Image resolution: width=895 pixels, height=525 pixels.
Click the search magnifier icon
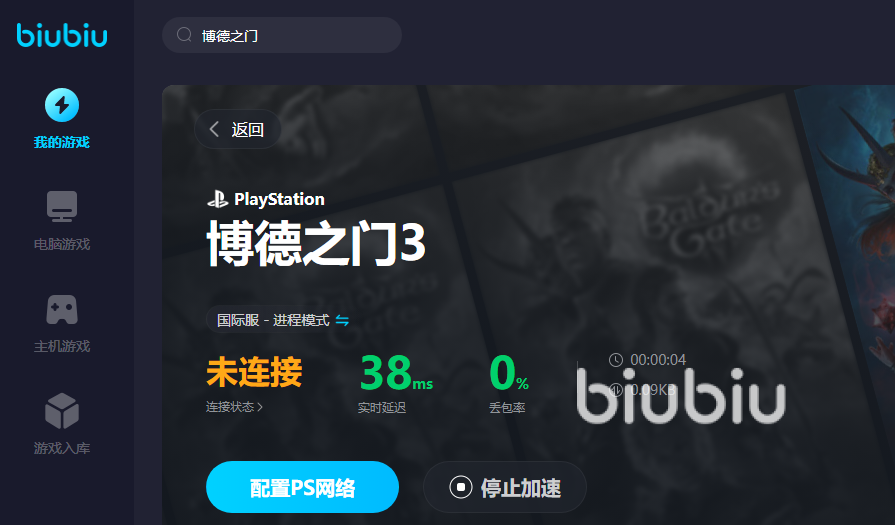click(184, 35)
